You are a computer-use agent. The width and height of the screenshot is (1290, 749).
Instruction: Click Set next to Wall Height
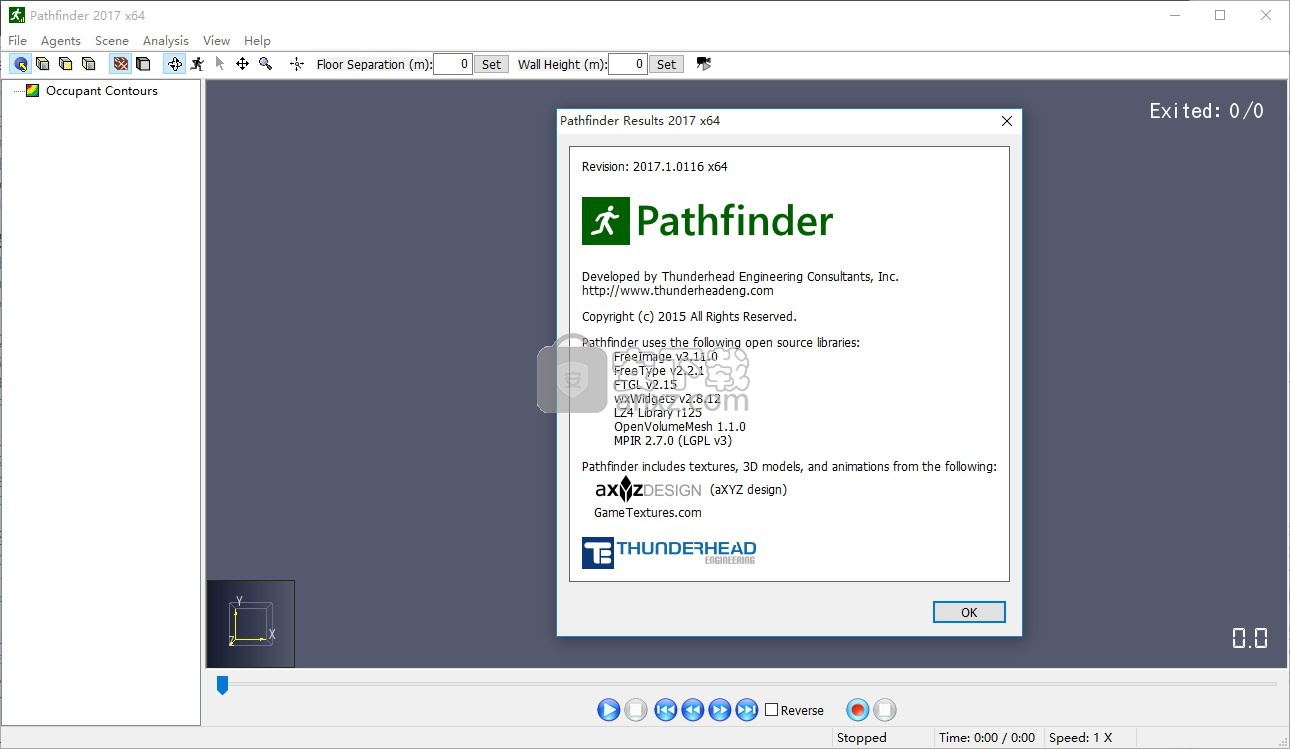666,64
